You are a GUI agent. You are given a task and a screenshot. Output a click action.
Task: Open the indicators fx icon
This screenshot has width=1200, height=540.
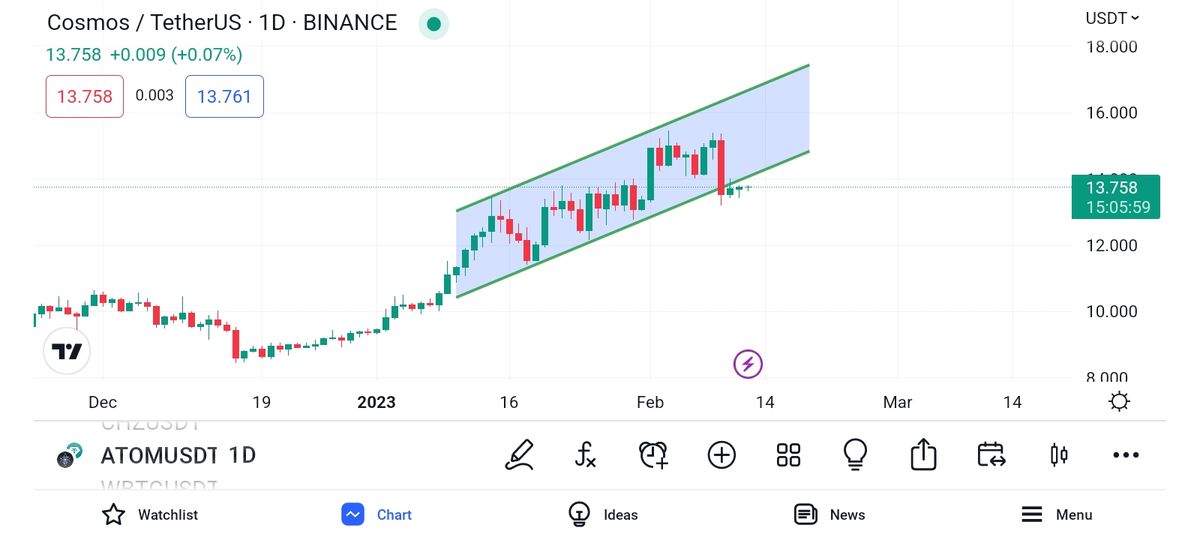[586, 455]
